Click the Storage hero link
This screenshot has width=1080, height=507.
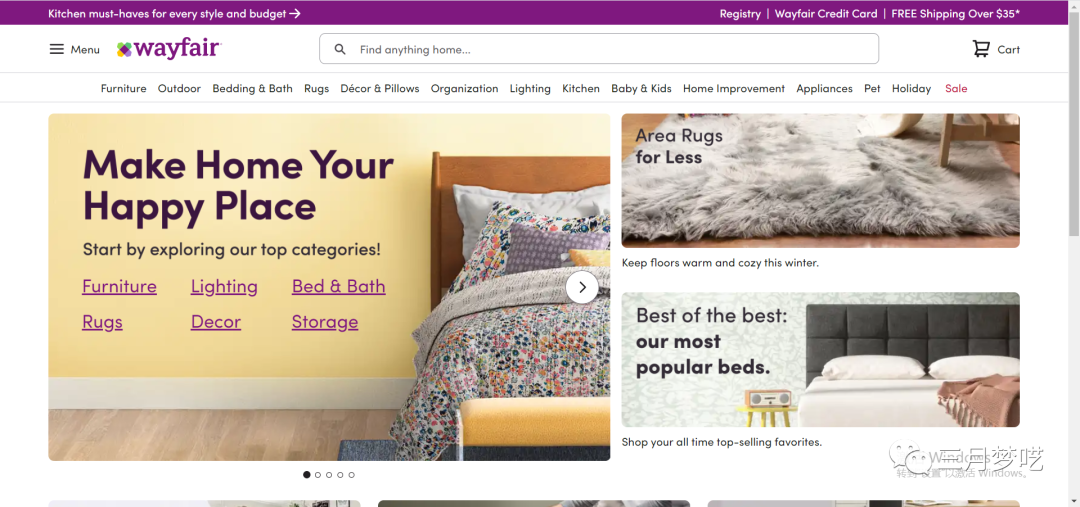point(324,322)
